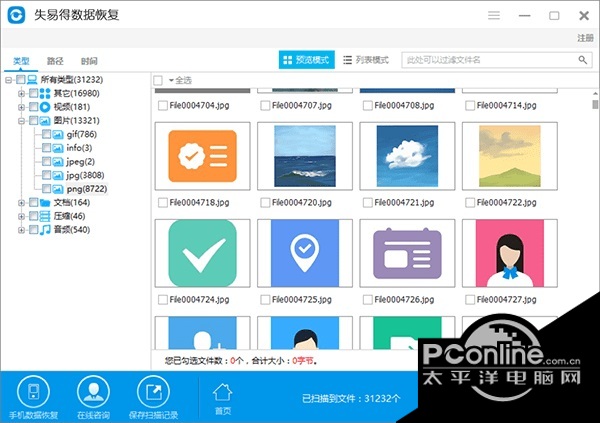Open online consultation (在线咨询) icon
The height and width of the screenshot is (423, 600).
(93, 392)
